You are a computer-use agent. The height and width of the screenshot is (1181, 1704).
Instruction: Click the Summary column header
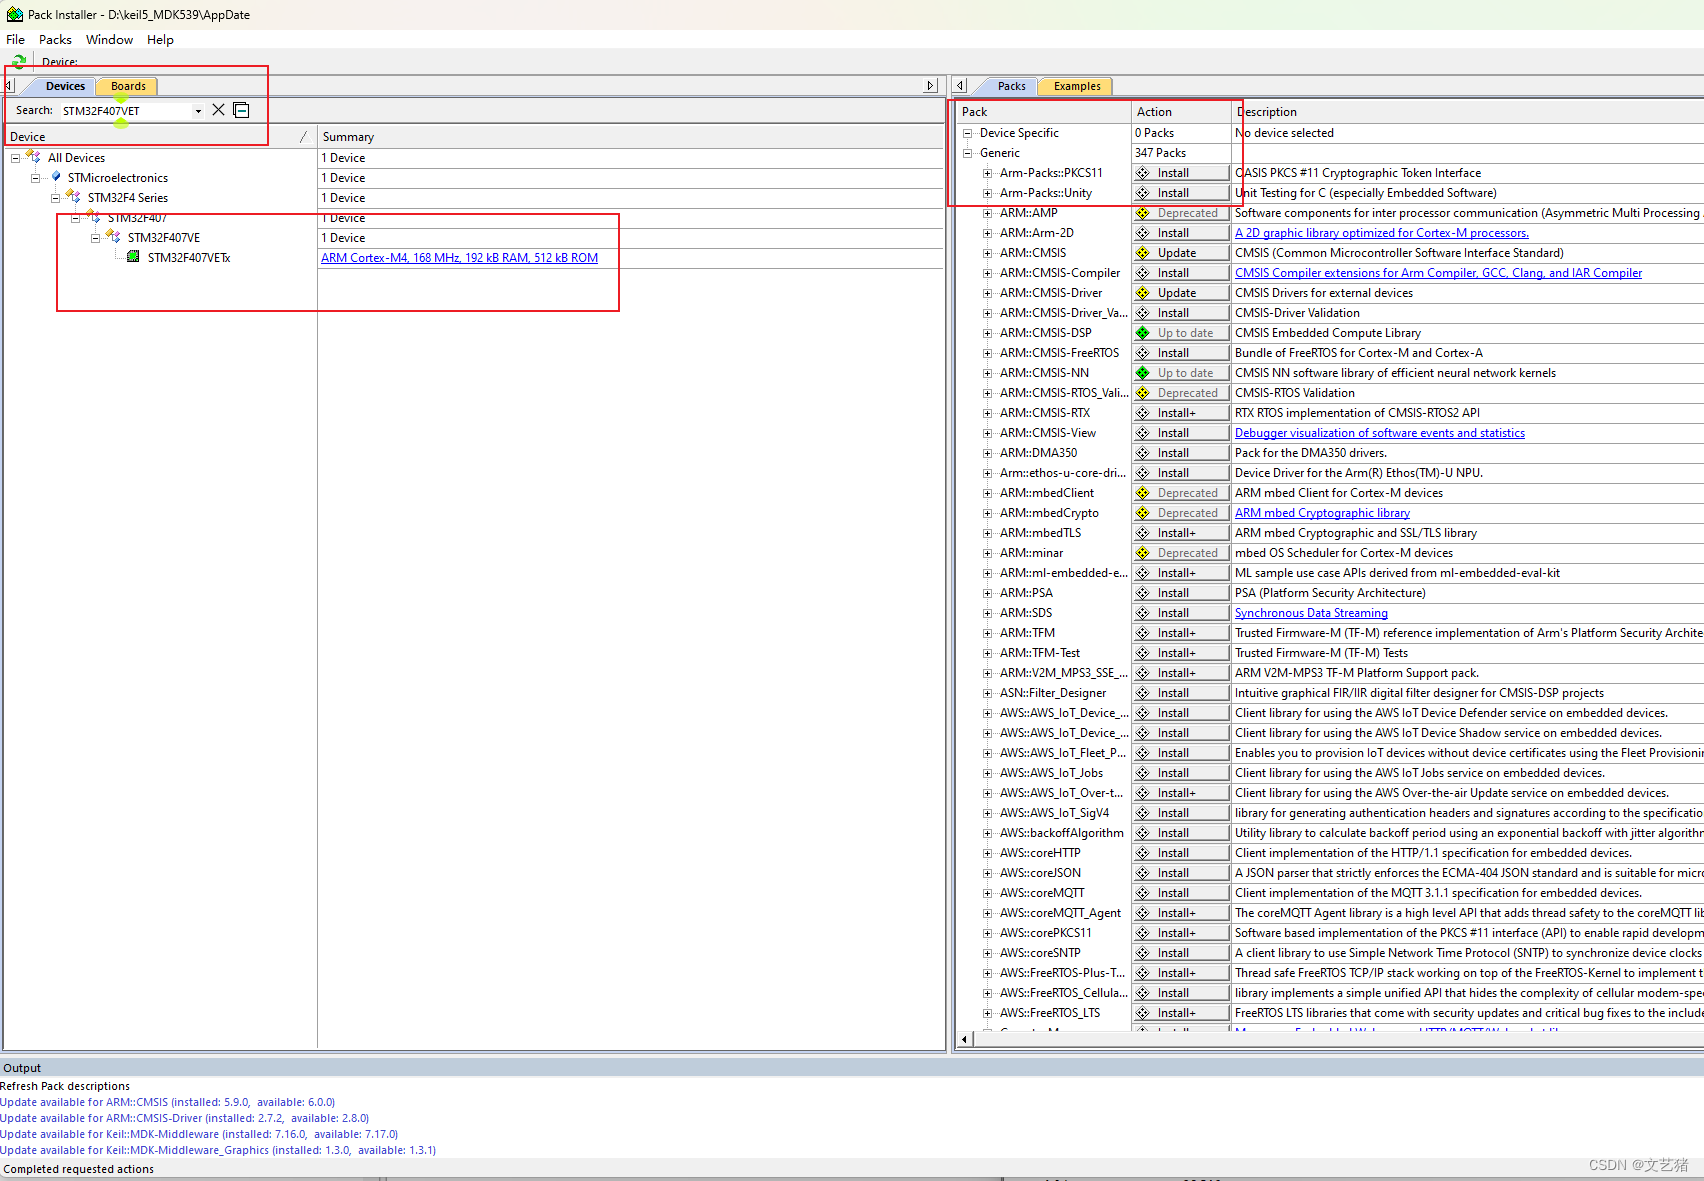(630, 137)
